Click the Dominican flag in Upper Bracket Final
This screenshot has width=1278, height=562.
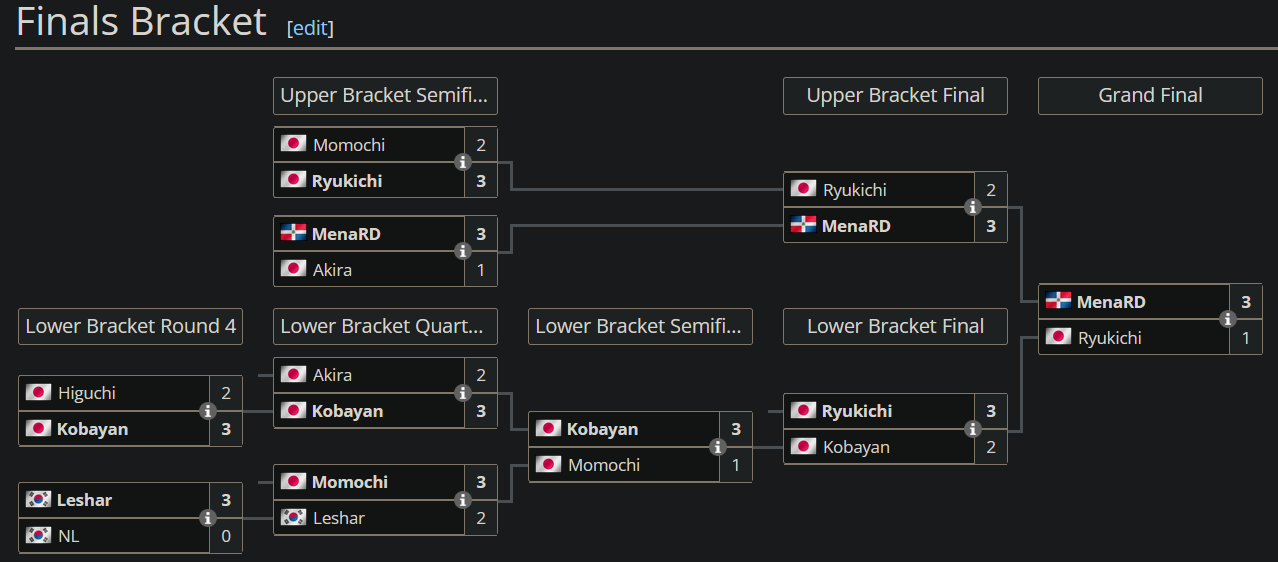click(x=803, y=225)
